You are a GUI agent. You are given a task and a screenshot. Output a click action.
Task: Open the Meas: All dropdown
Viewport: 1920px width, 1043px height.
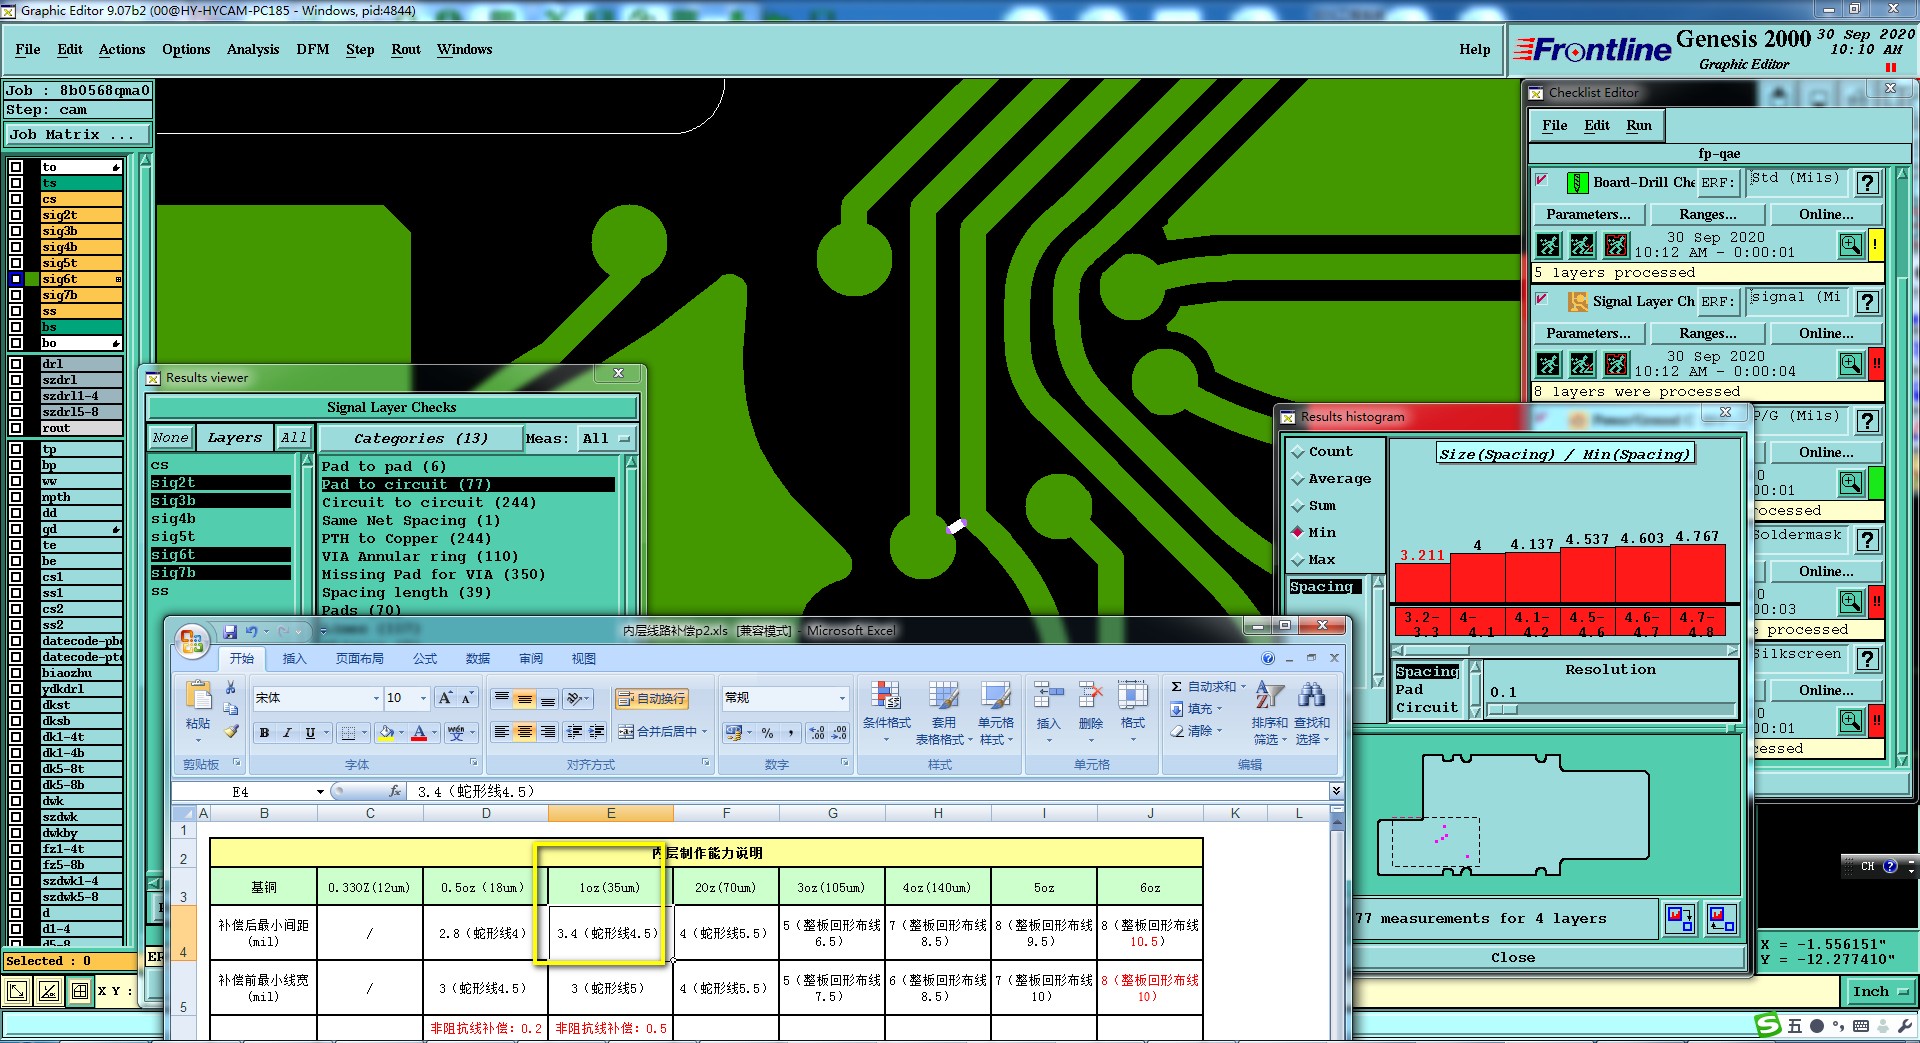(x=607, y=438)
